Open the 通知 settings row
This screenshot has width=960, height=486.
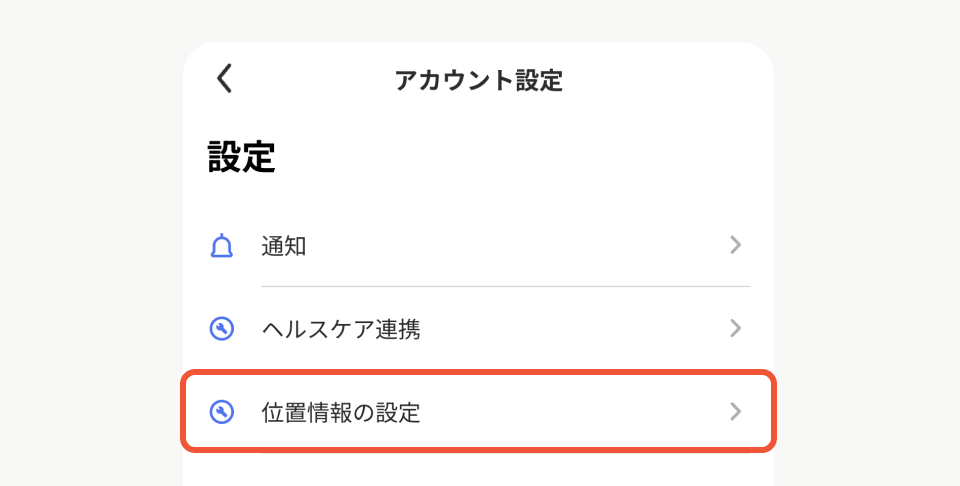[x=478, y=246]
